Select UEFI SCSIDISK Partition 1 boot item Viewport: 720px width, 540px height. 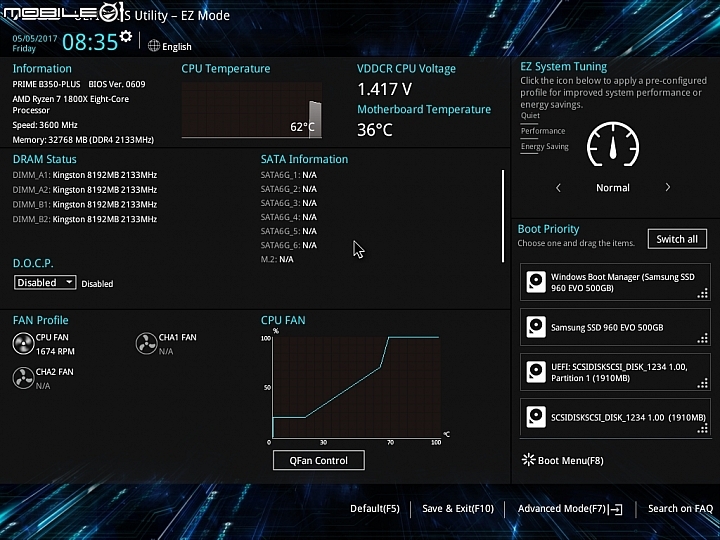pyautogui.click(x=615, y=372)
